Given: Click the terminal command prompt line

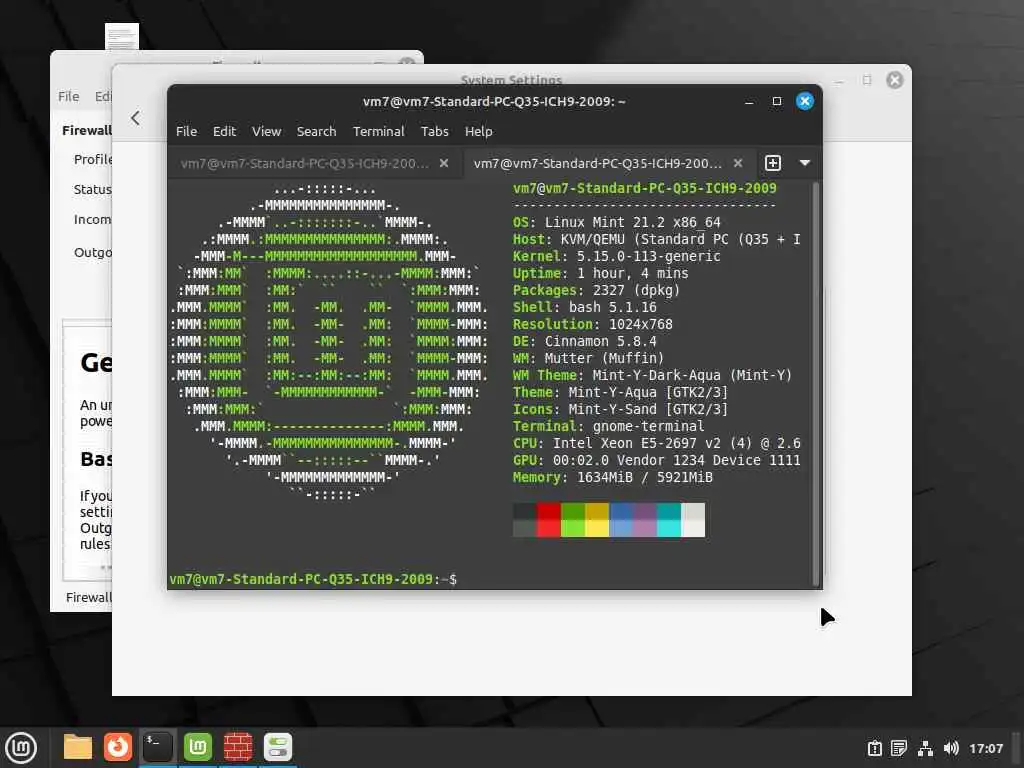Looking at the screenshot, I should pos(313,579).
